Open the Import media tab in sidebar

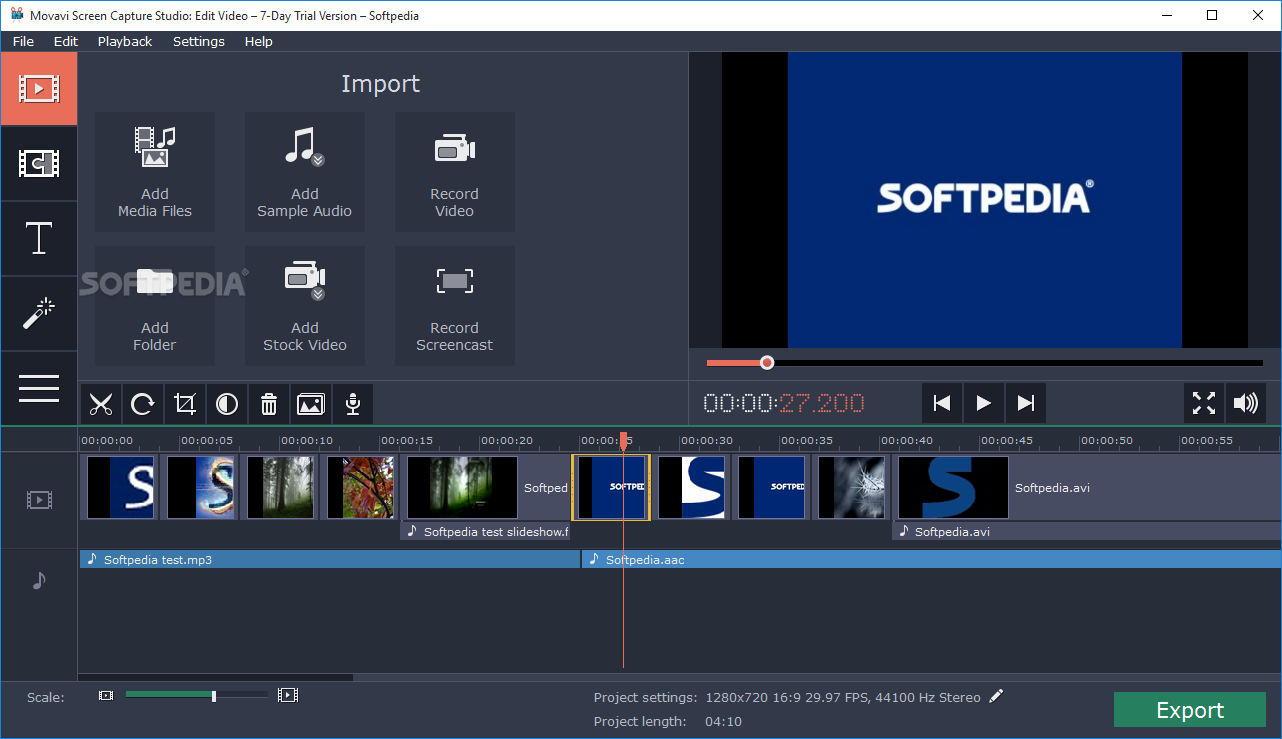[x=39, y=89]
